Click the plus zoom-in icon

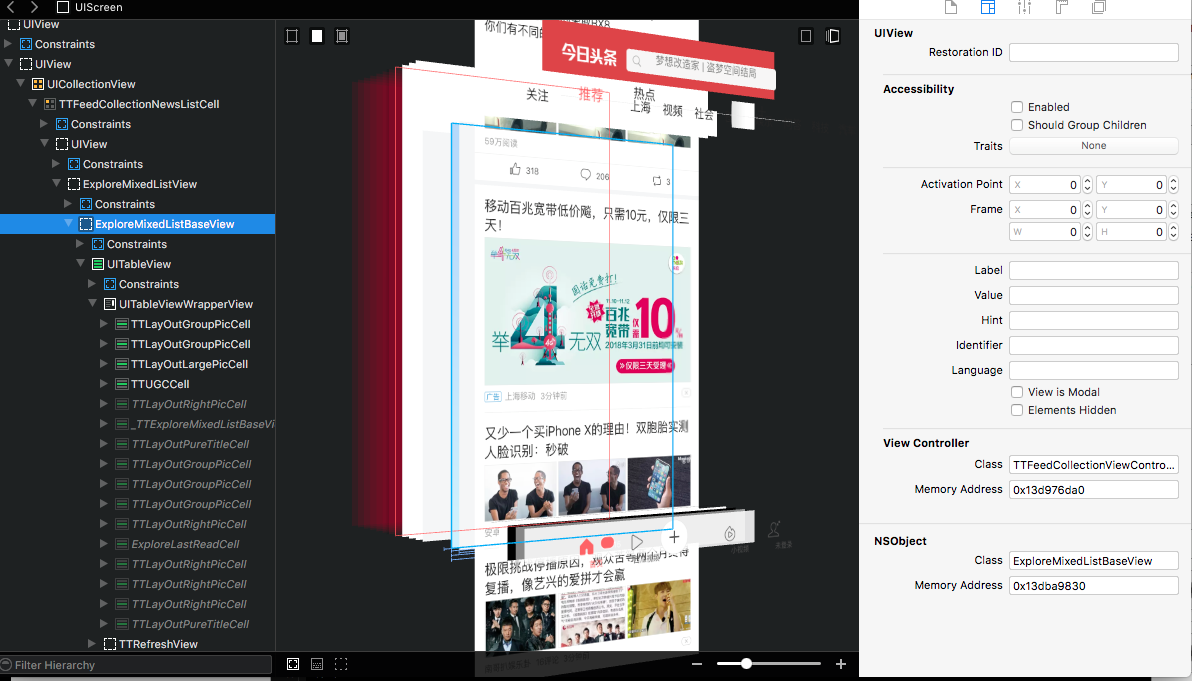841,664
